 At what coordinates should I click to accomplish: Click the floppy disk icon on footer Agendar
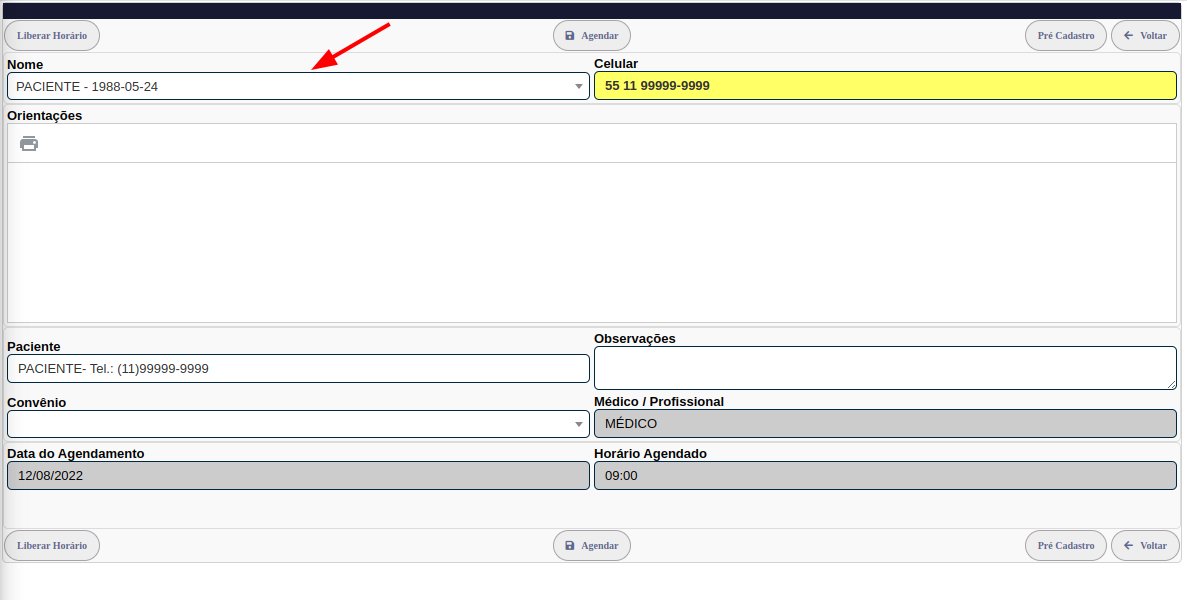570,546
